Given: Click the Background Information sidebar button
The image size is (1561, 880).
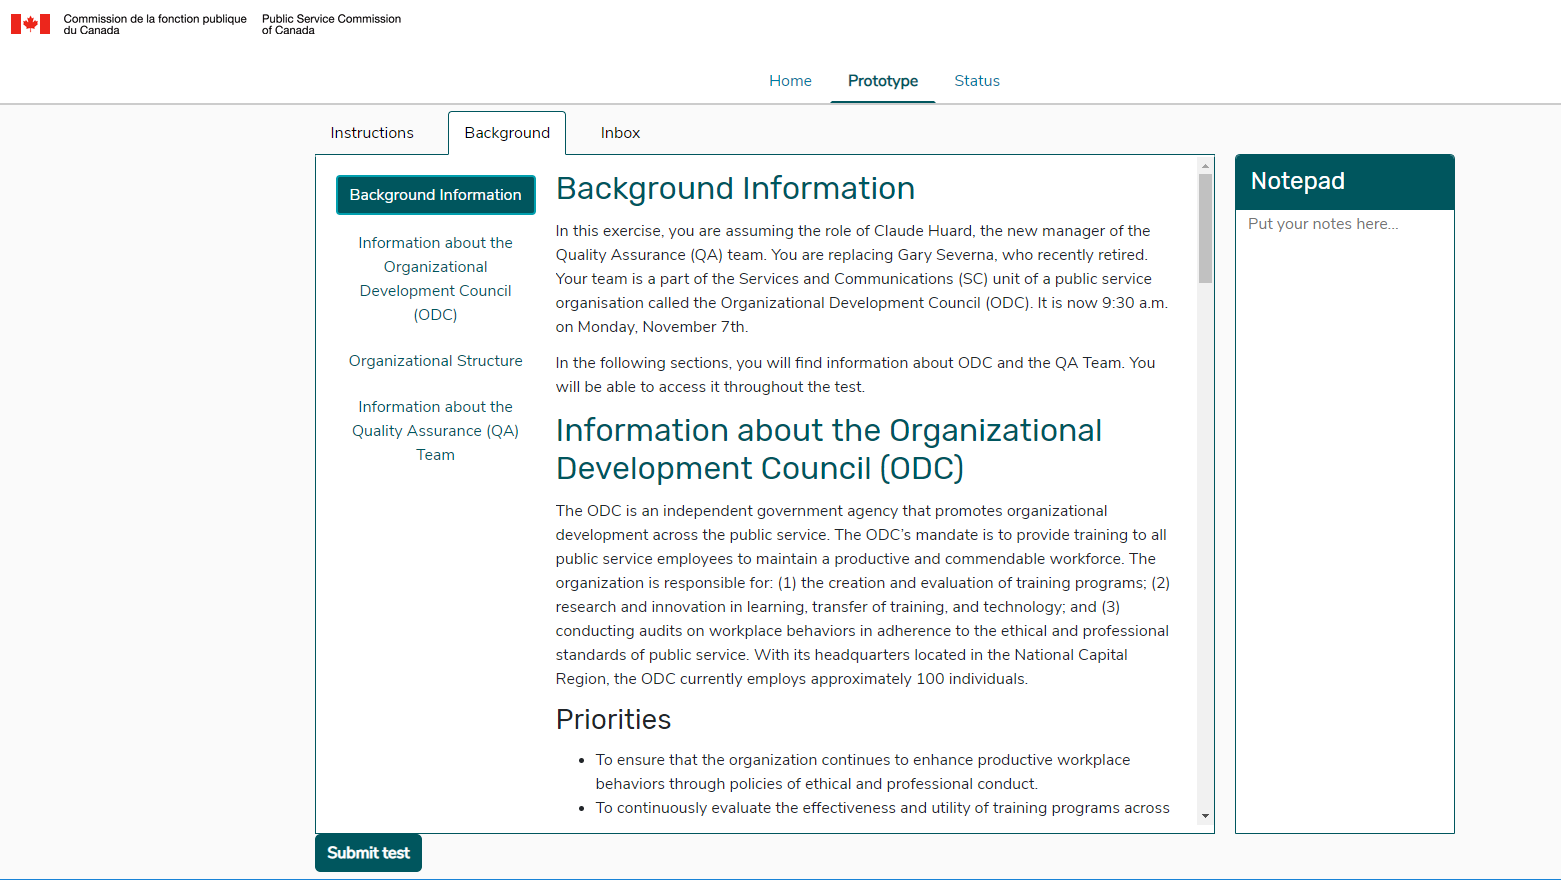Looking at the screenshot, I should pos(436,195).
